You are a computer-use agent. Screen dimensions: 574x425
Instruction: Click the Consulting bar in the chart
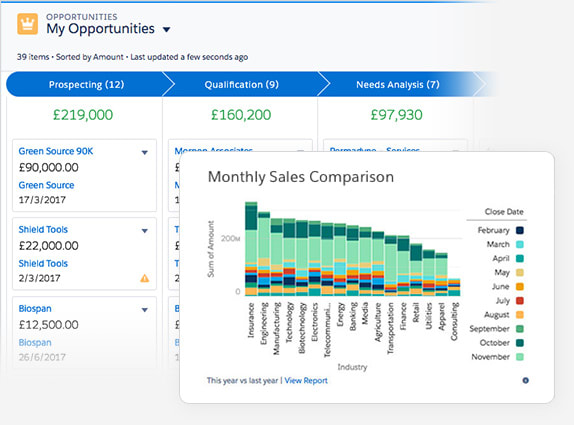(x=454, y=287)
